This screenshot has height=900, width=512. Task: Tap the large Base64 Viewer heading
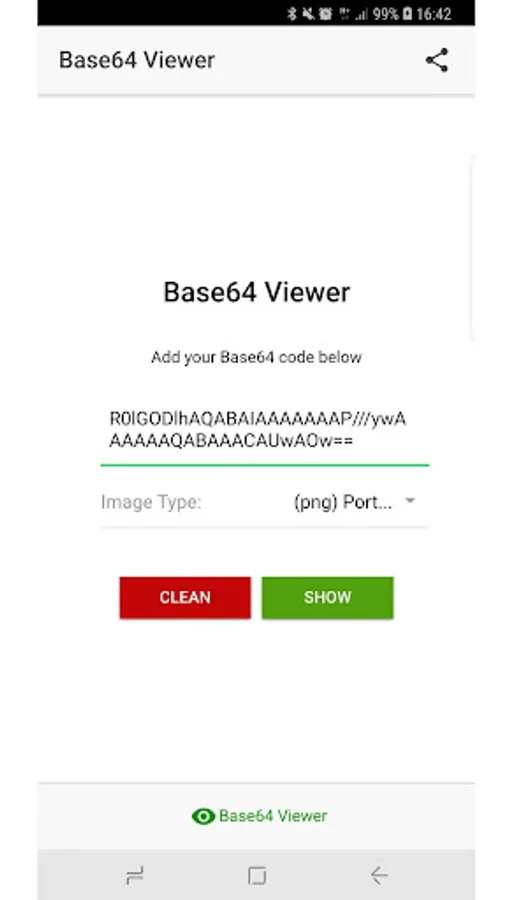tap(257, 292)
